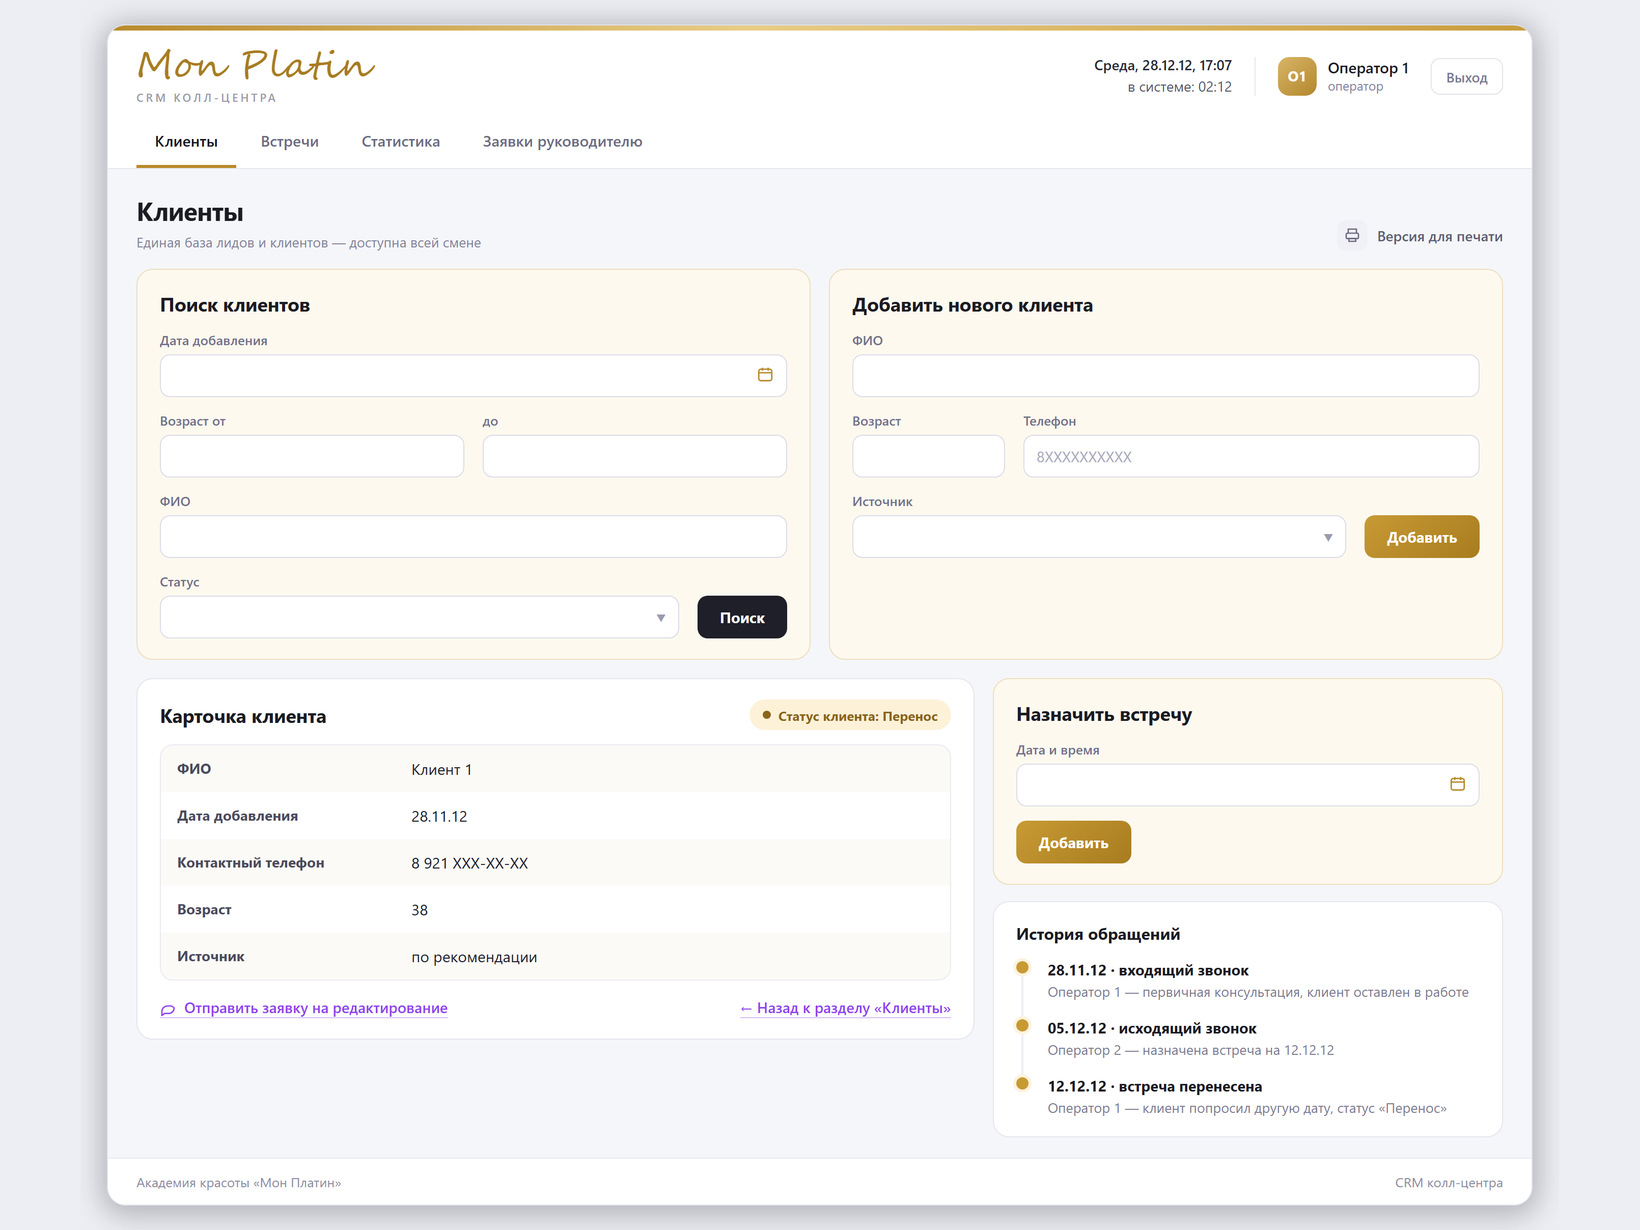Focus the Дата добавления search field
The width and height of the screenshot is (1640, 1230).
point(473,376)
